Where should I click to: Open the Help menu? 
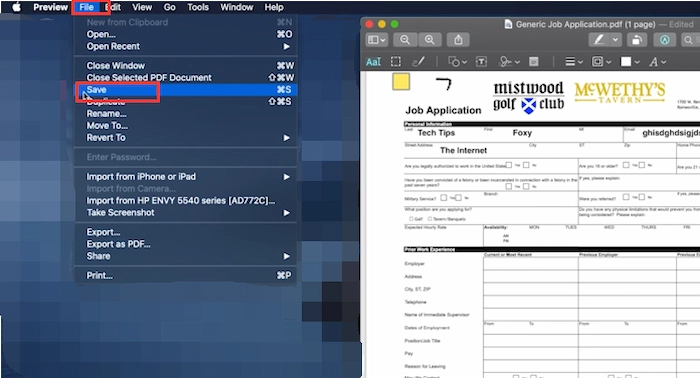[x=274, y=7]
